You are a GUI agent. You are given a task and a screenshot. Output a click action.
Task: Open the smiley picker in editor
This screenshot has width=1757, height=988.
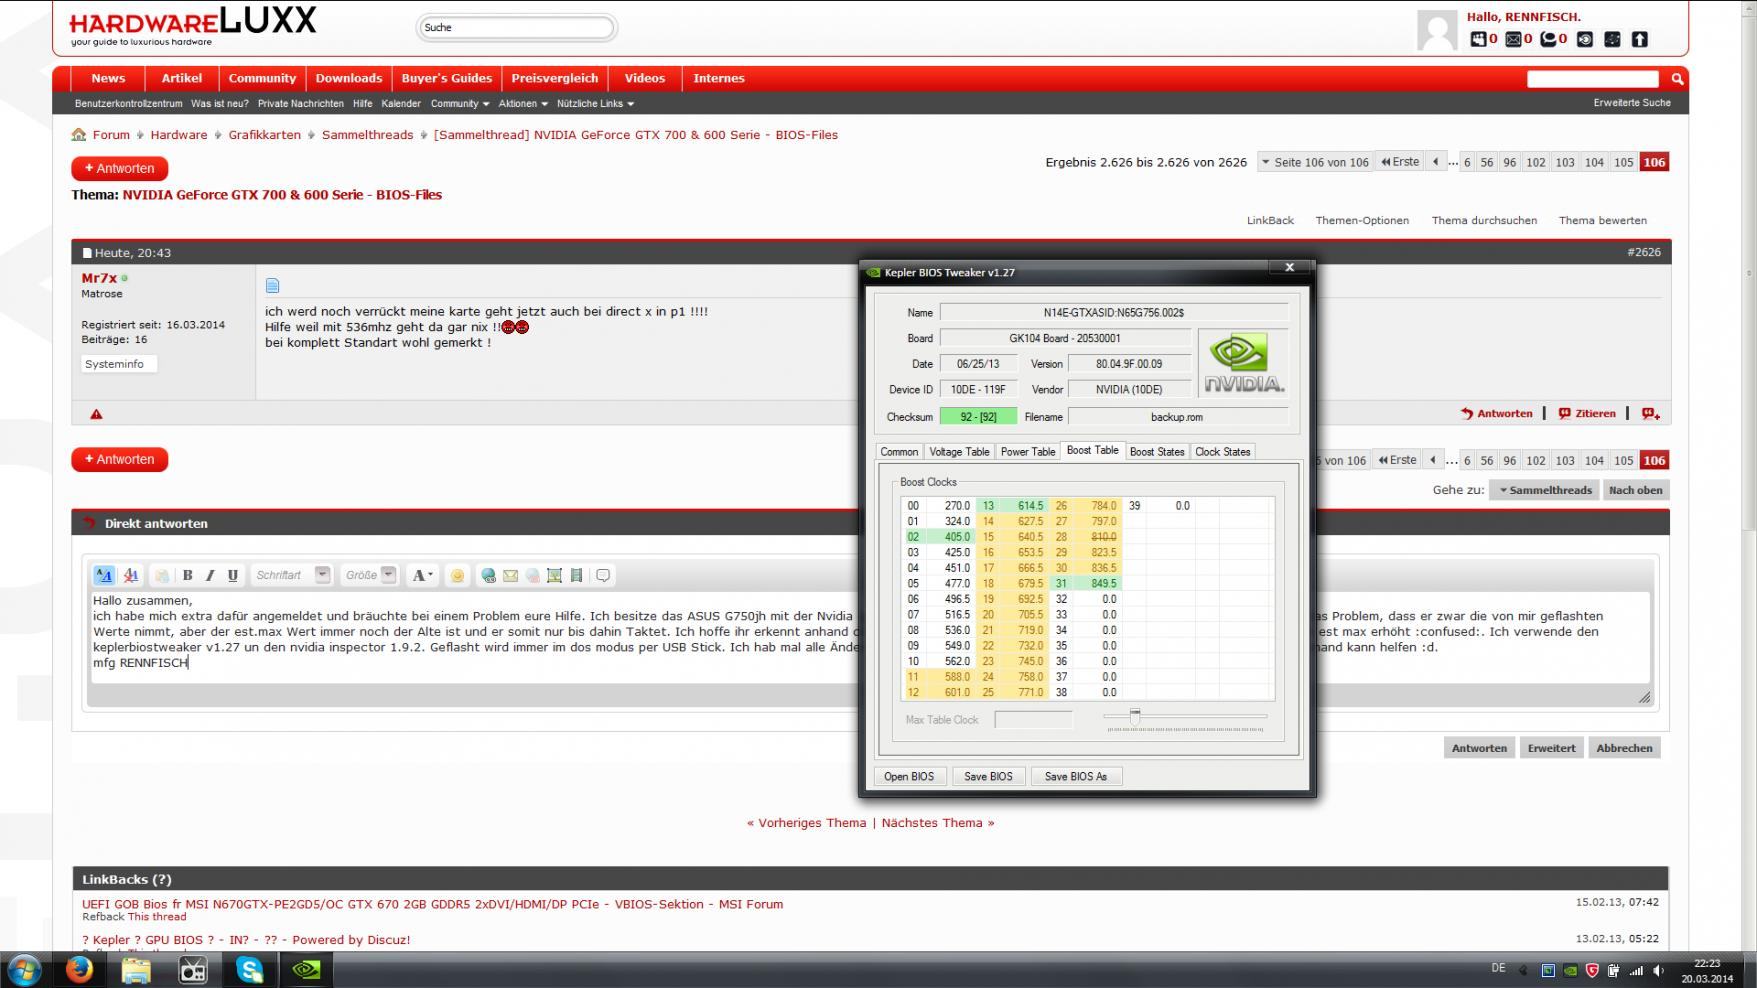[x=457, y=575]
